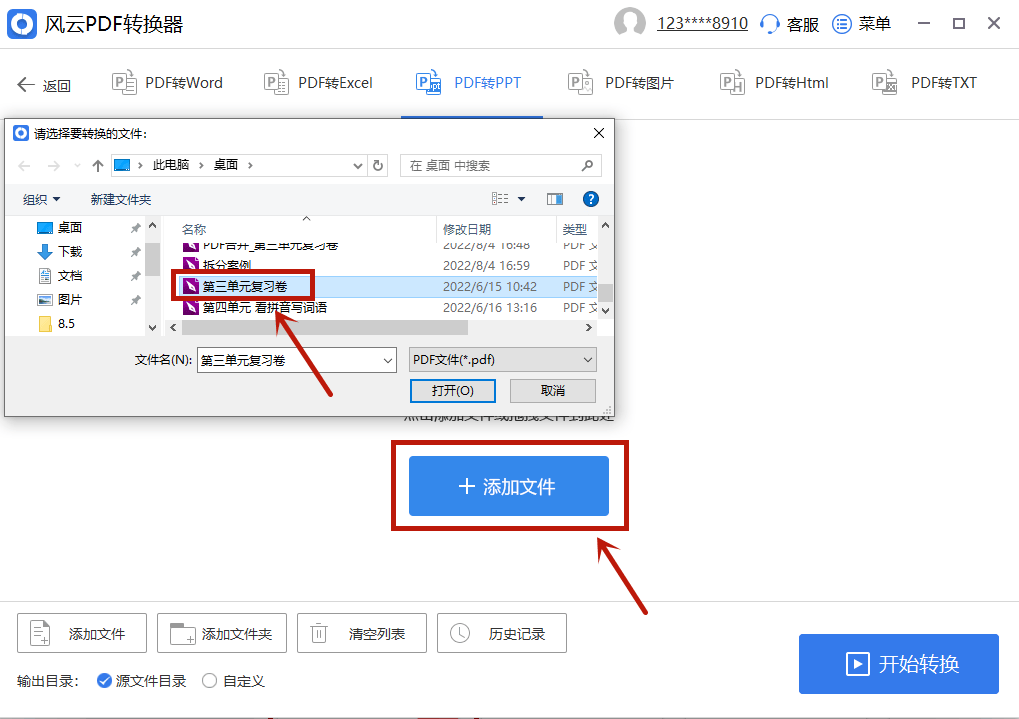Screen dimensions: 1019x719
Task: Click the back arrow inside the file dialog
Action: (x=22, y=165)
